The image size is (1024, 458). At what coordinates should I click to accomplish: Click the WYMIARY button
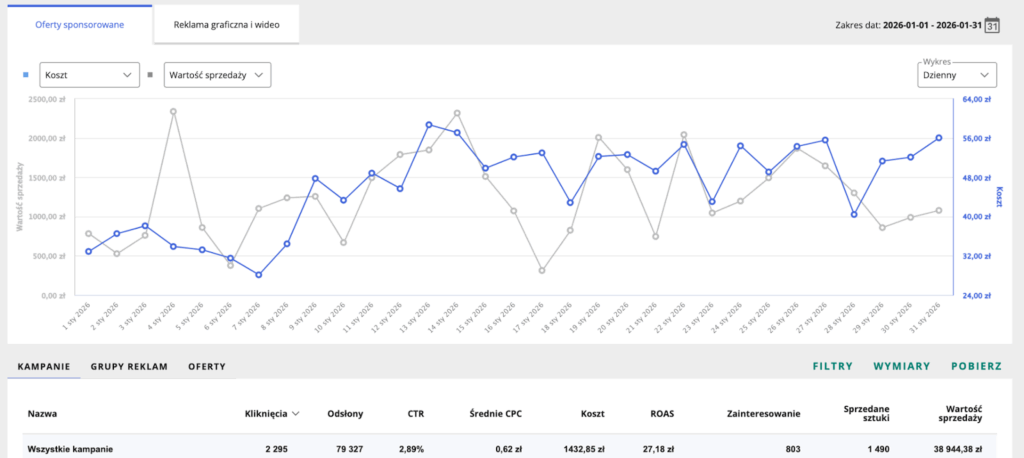902,367
